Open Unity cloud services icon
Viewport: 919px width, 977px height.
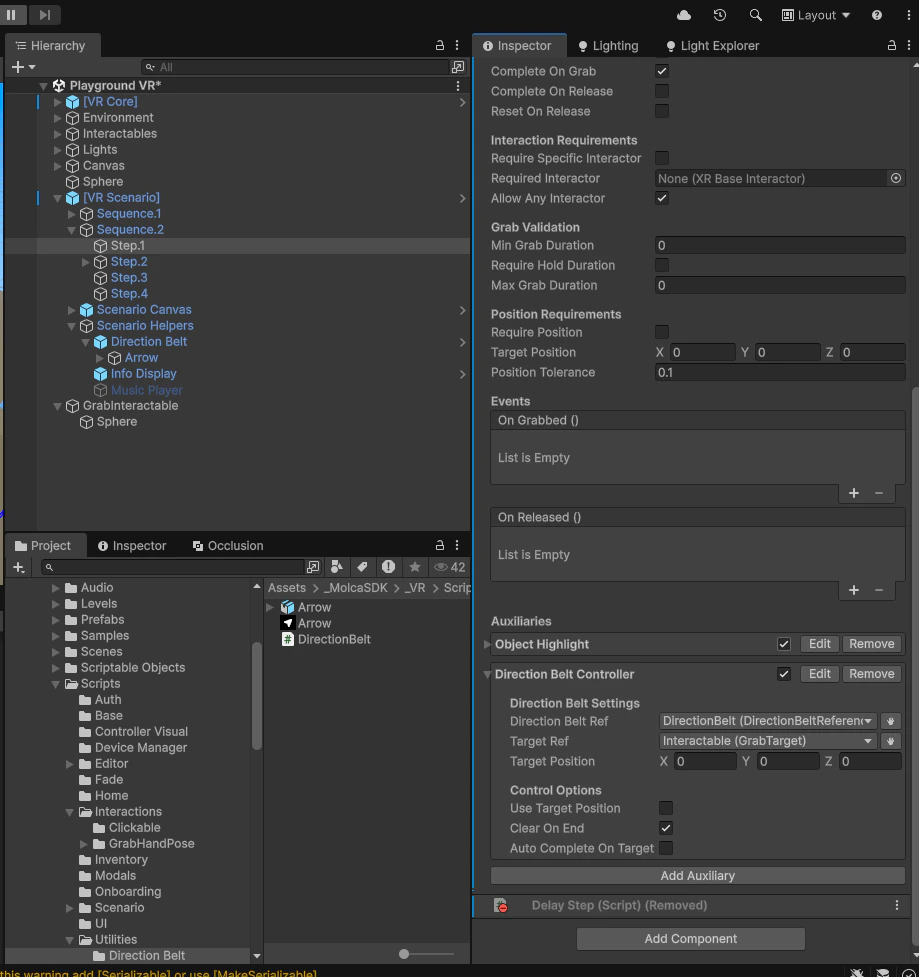click(683, 15)
